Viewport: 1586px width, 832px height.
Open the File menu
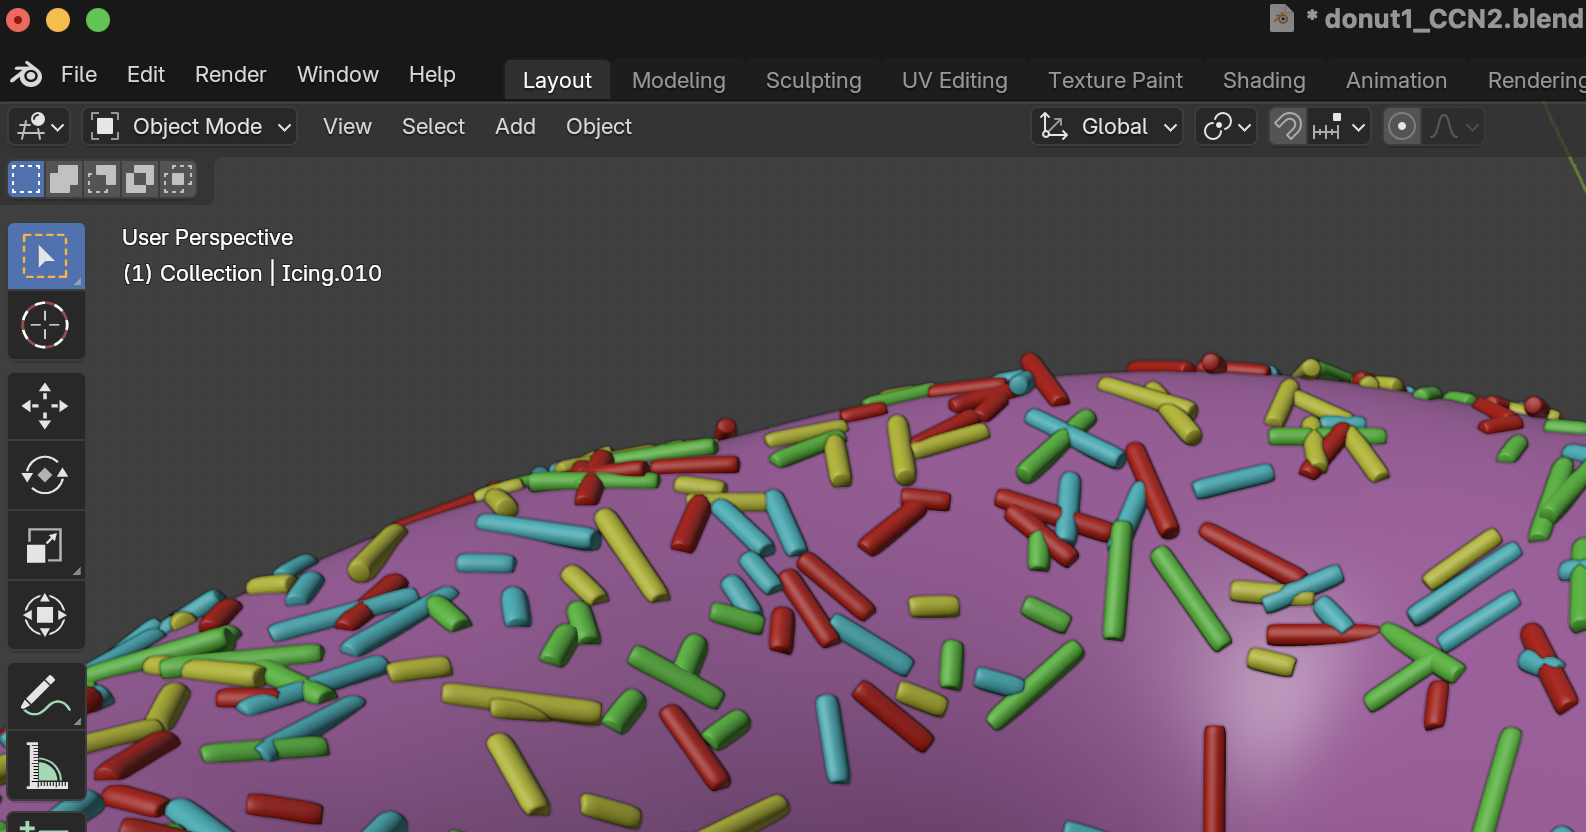(79, 75)
